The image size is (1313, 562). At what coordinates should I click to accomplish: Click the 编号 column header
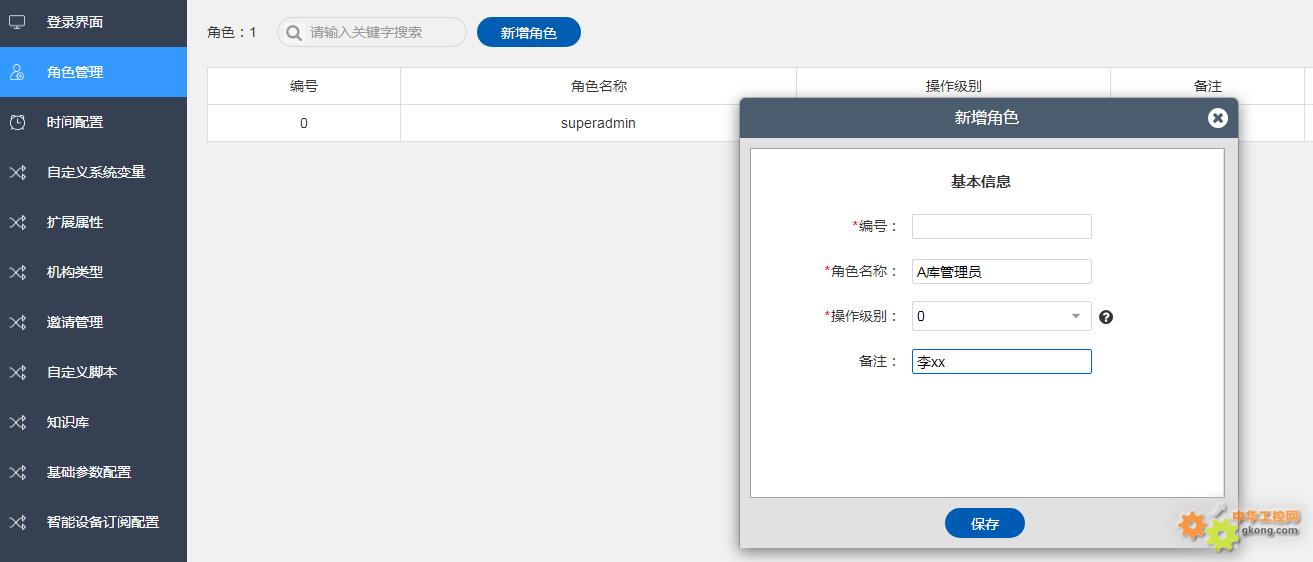304,86
